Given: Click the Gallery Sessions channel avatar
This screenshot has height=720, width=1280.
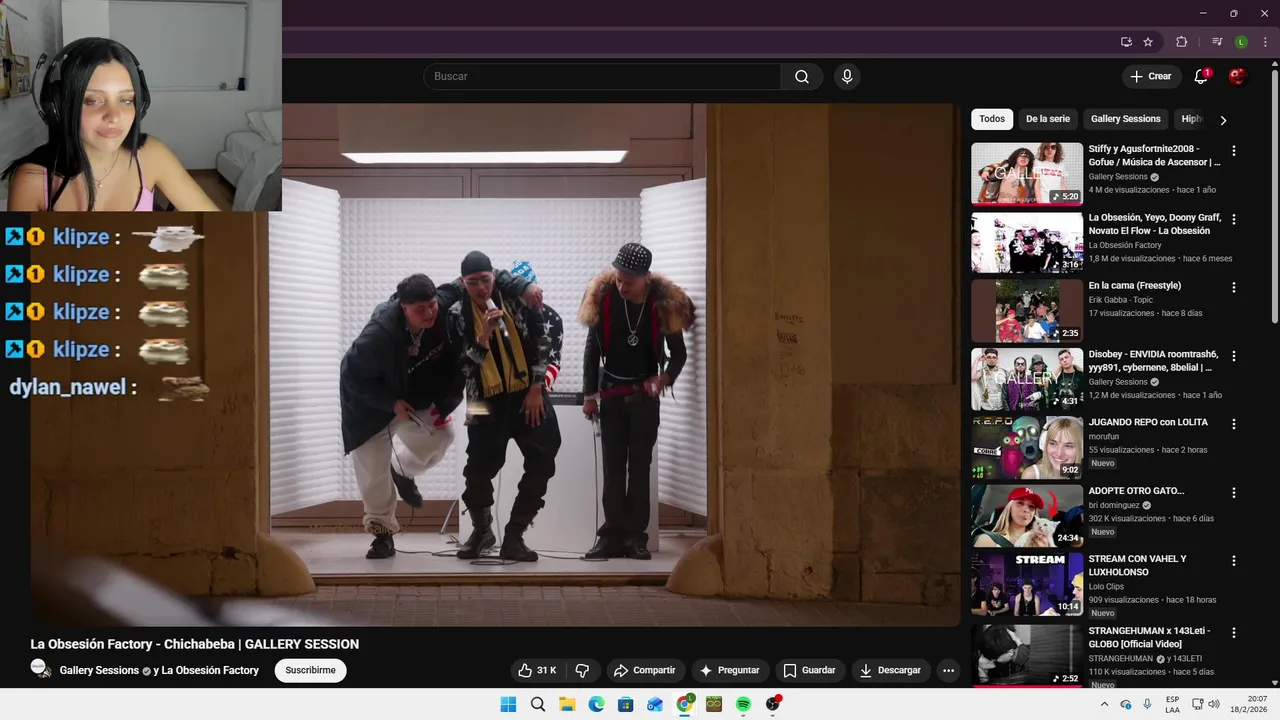Looking at the screenshot, I should point(41,669).
